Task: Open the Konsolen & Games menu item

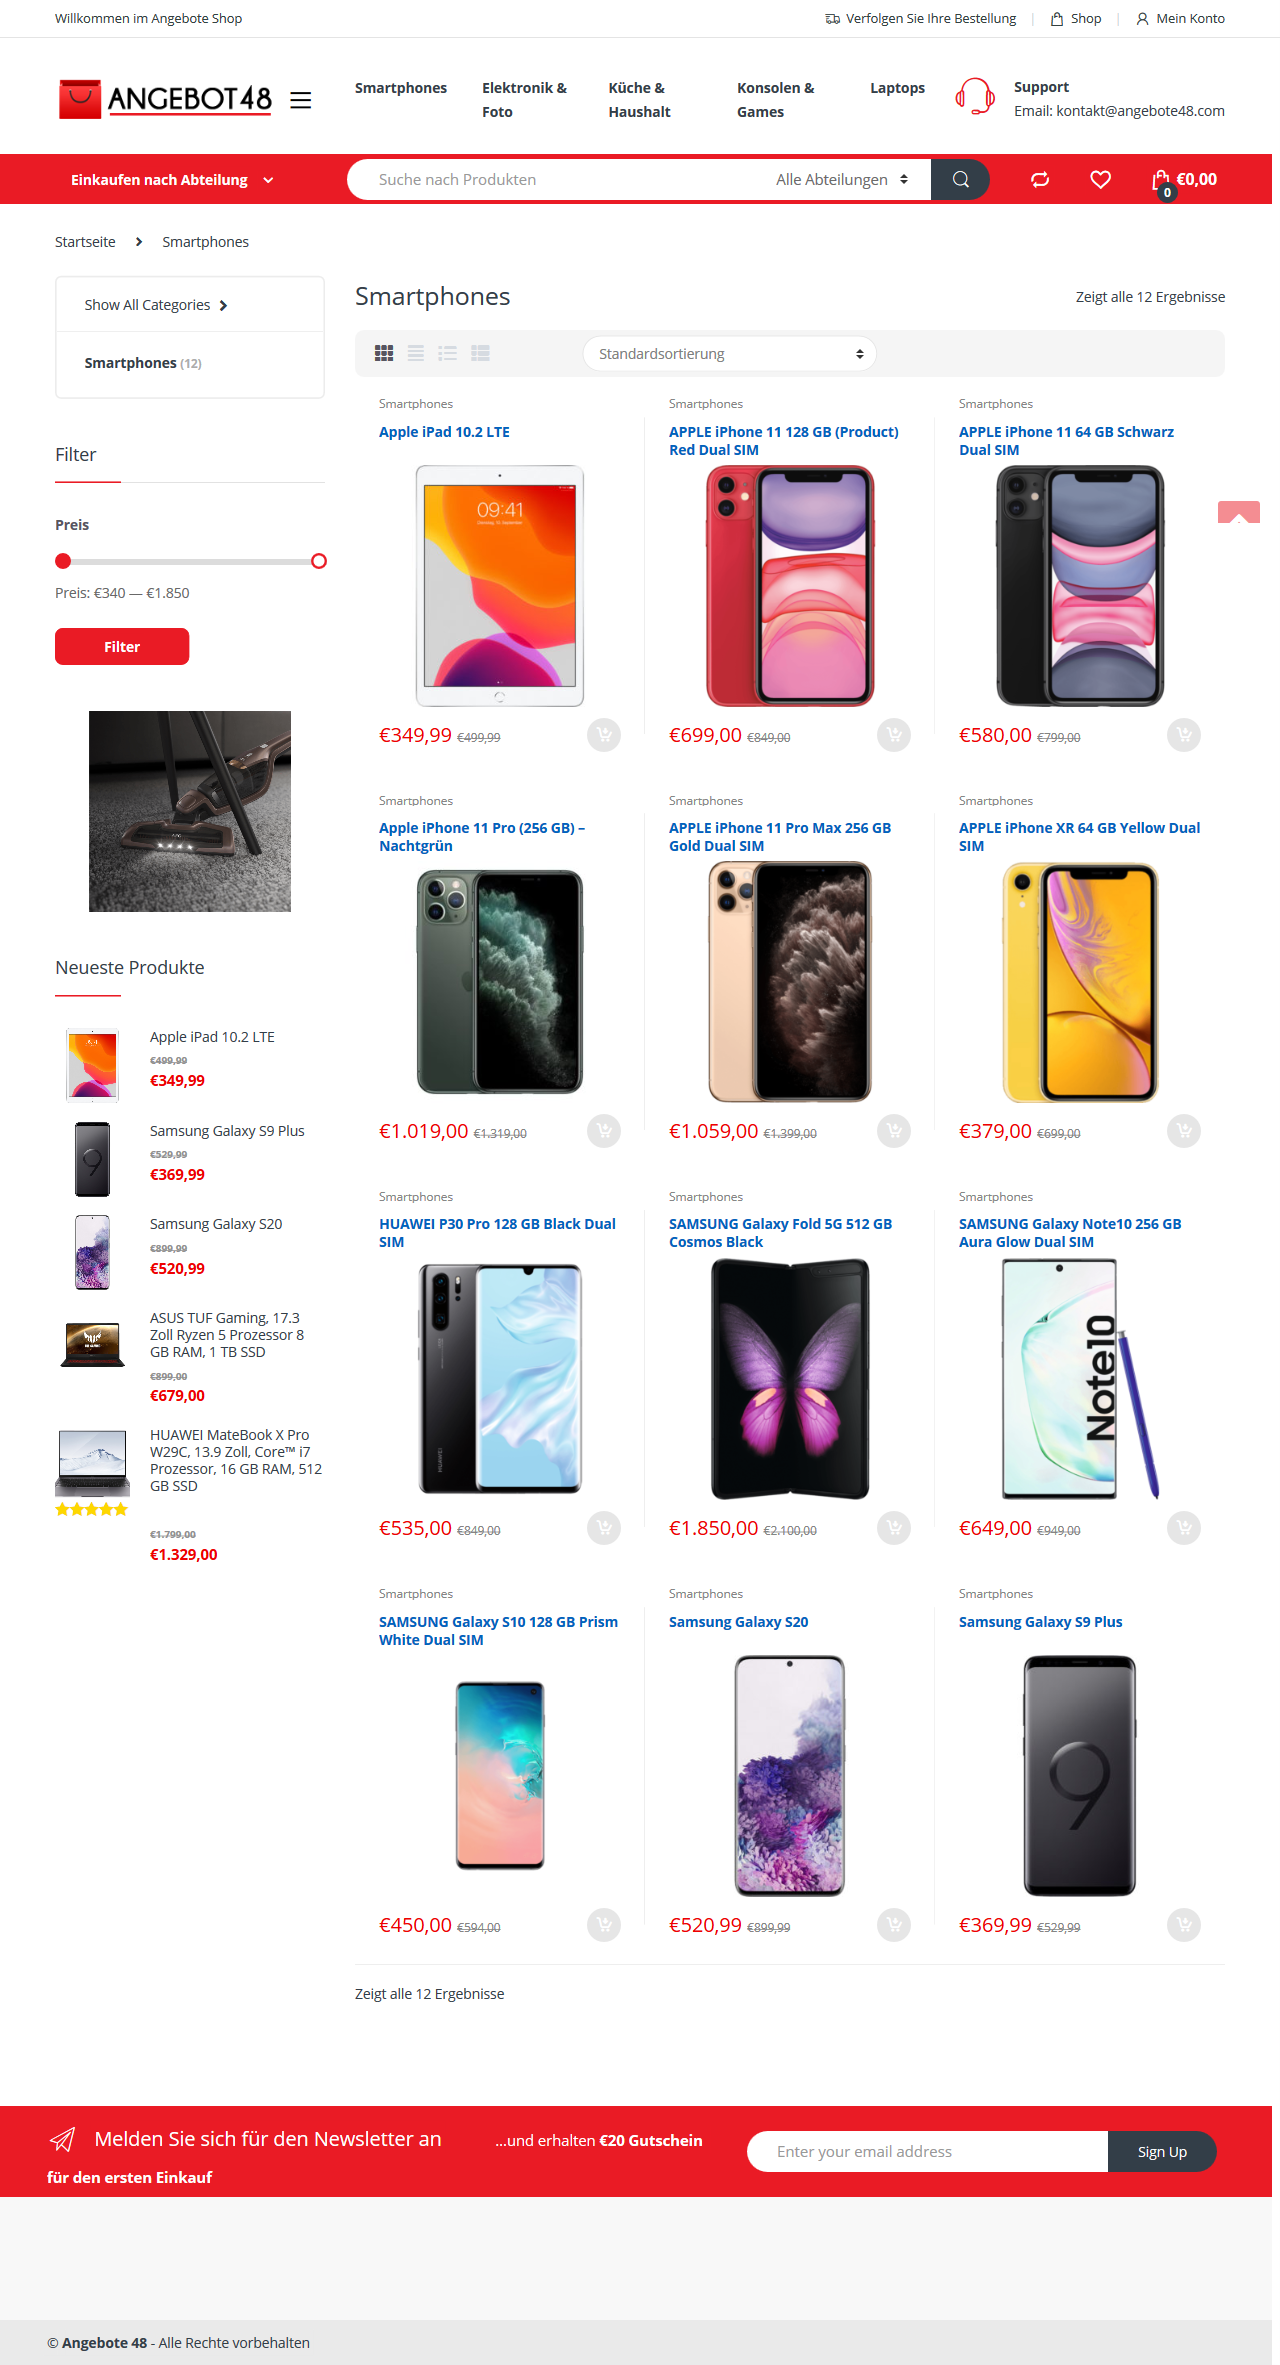Action: click(775, 100)
